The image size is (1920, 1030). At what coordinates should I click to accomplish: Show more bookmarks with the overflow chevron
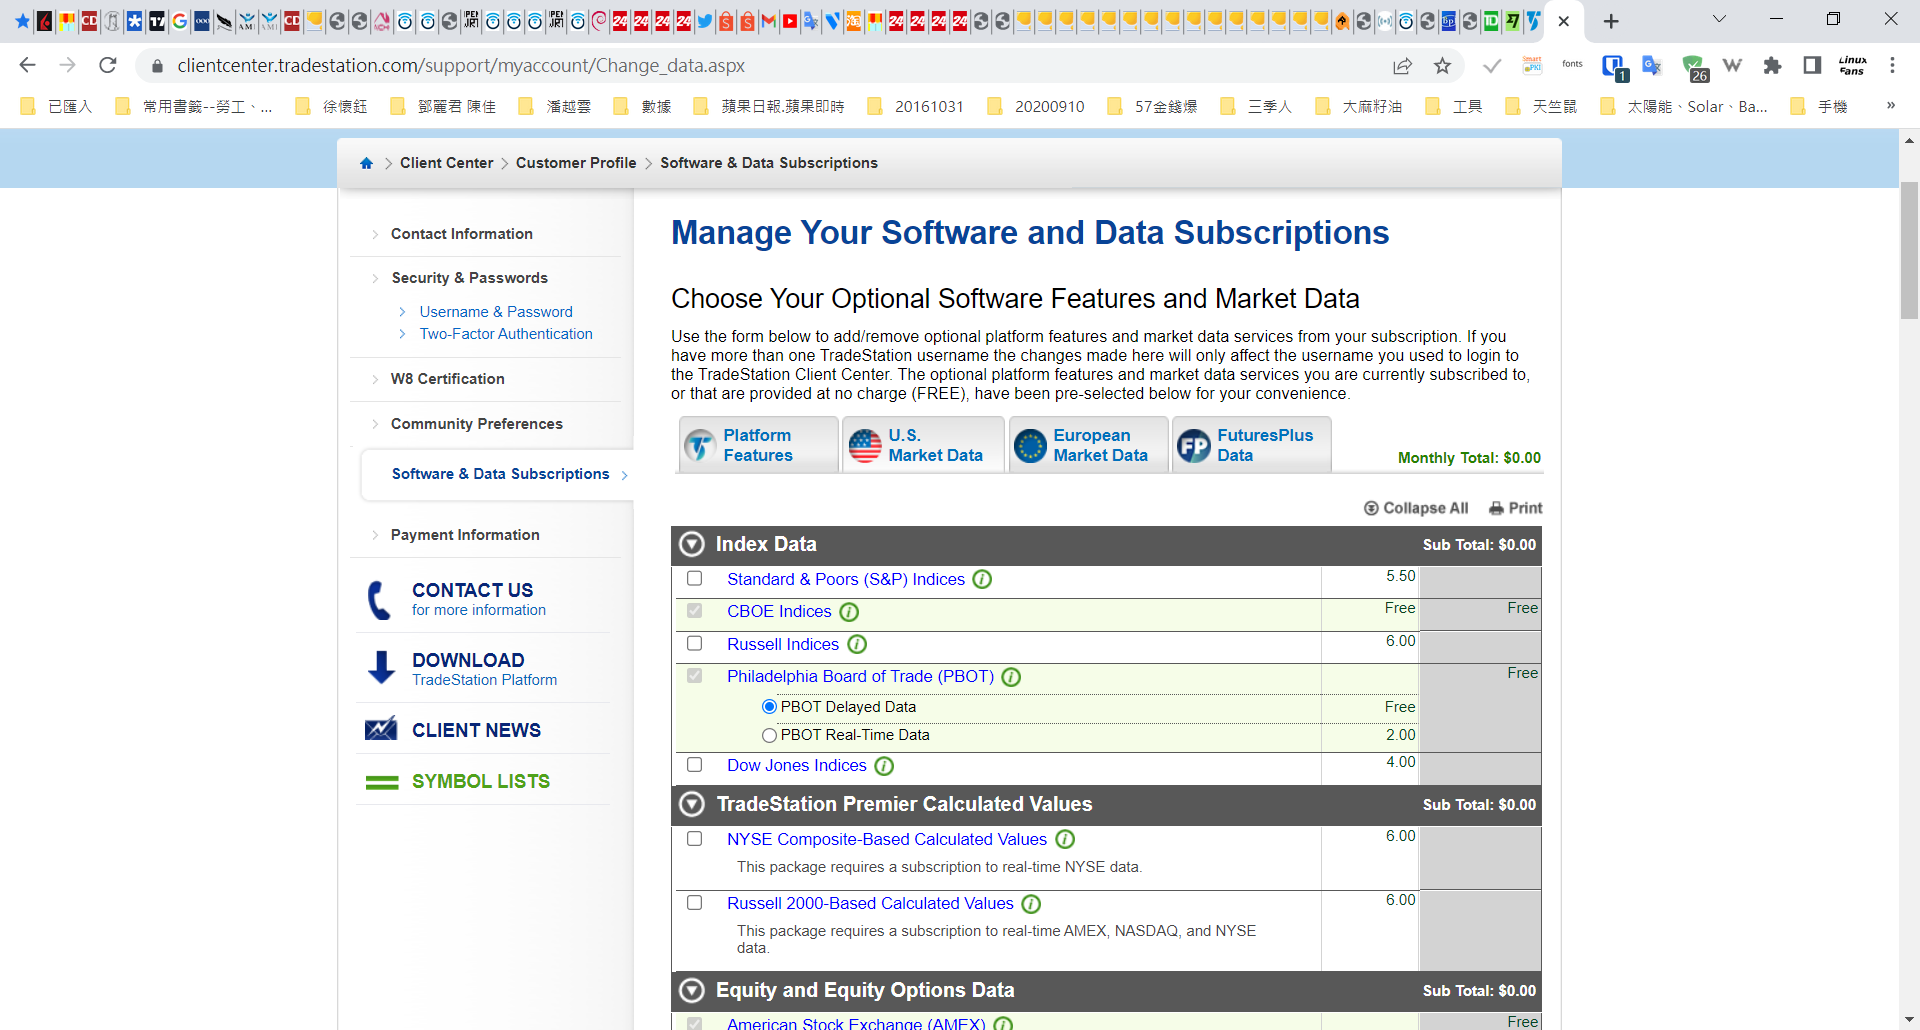pyautogui.click(x=1890, y=106)
